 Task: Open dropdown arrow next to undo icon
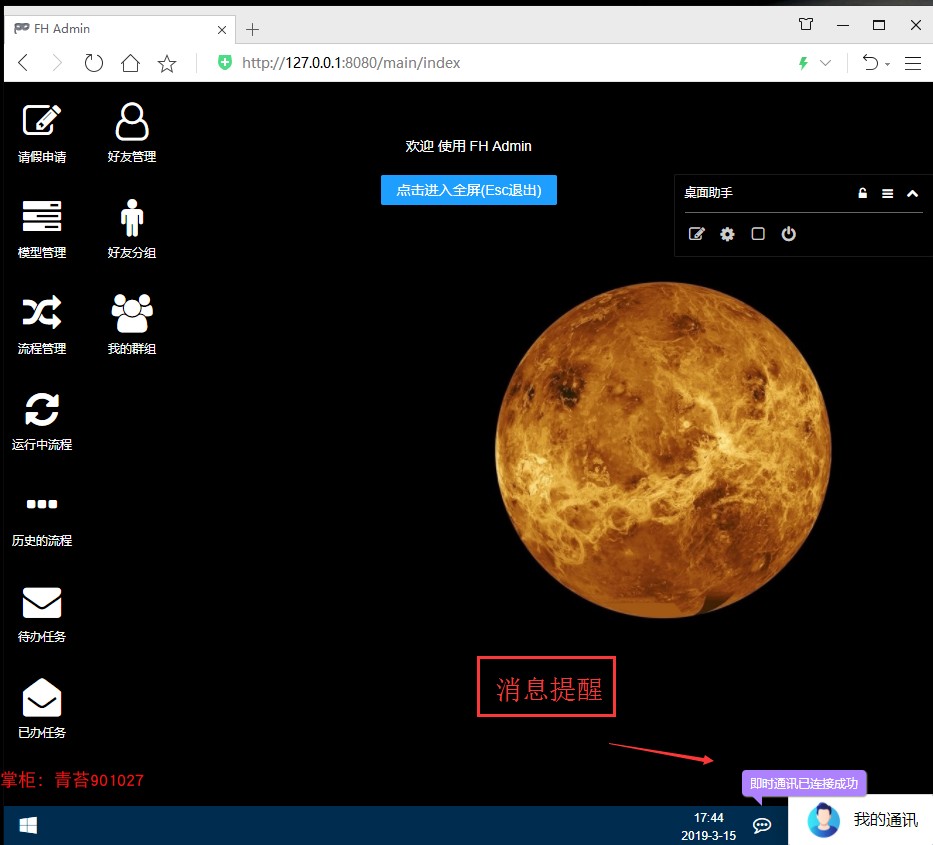(887, 64)
